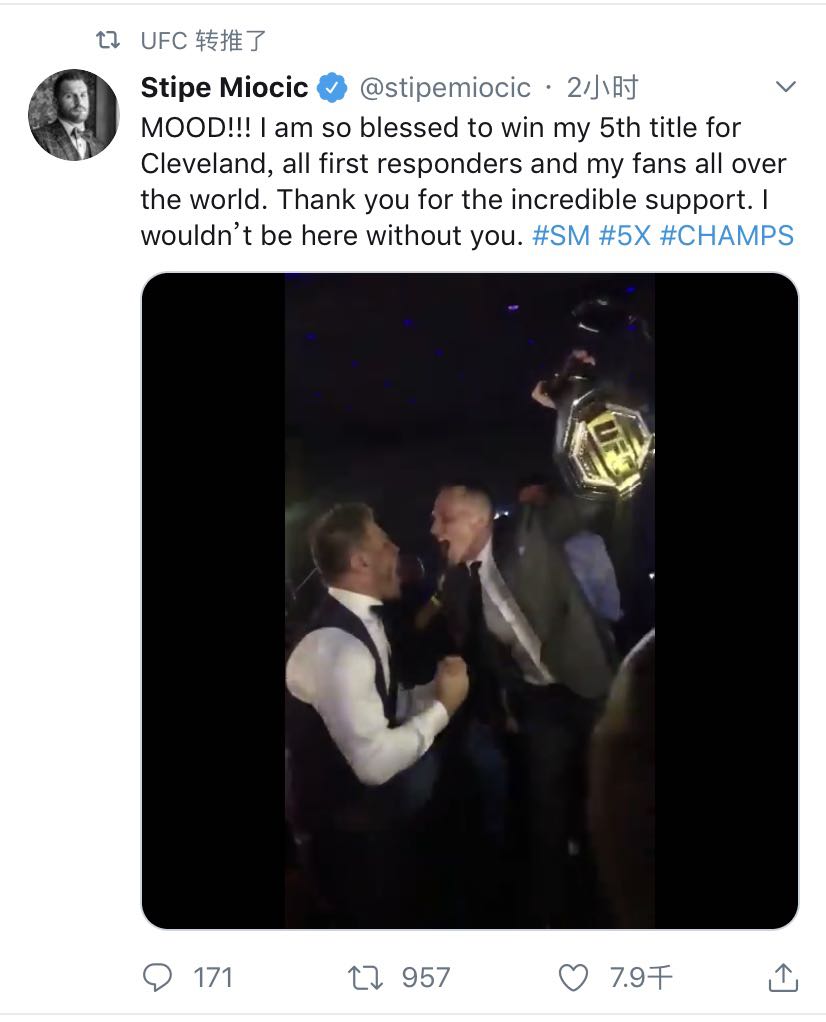Like the tweet with the heart icon

tap(574, 978)
